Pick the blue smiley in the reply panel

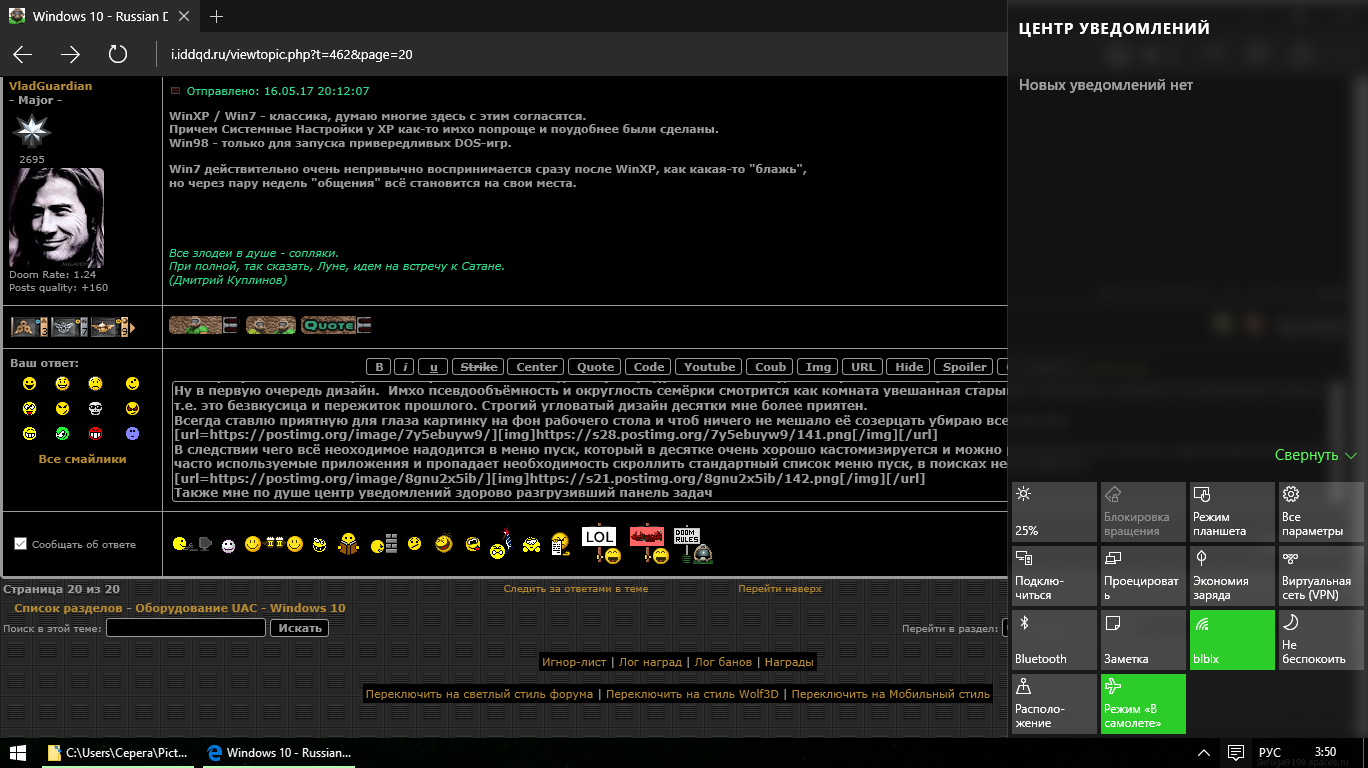pyautogui.click(x=132, y=433)
